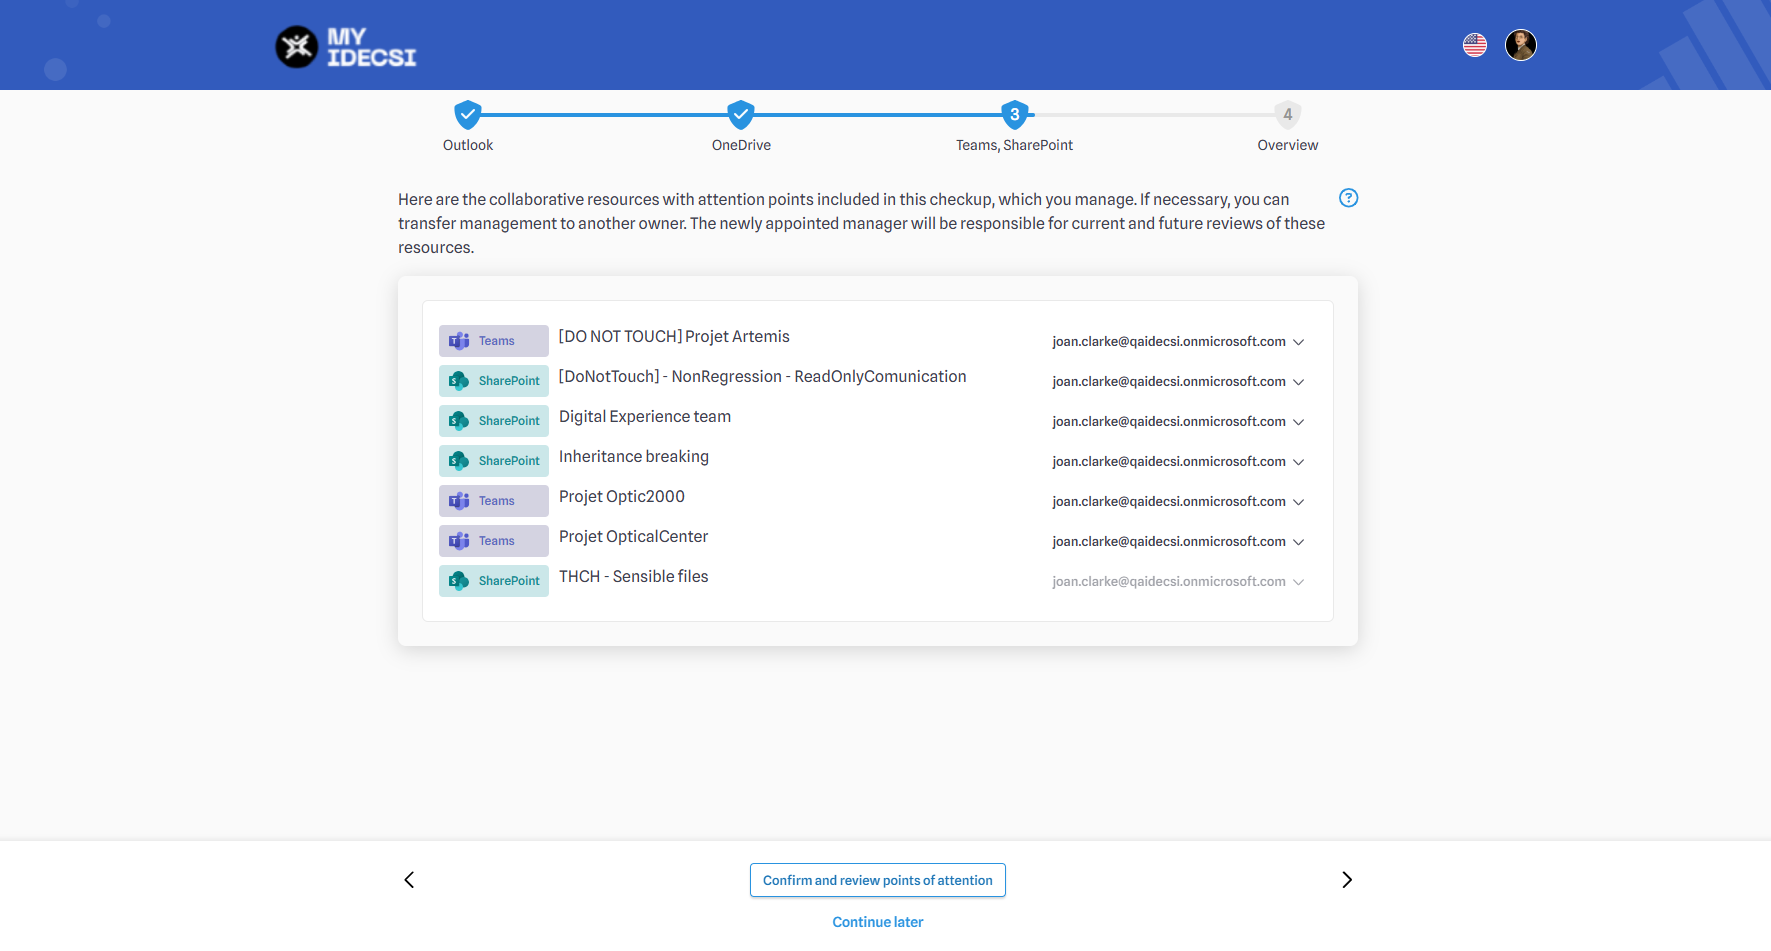Go to next step with right arrow
Screen dimensions: 1771x951
(x=1346, y=880)
